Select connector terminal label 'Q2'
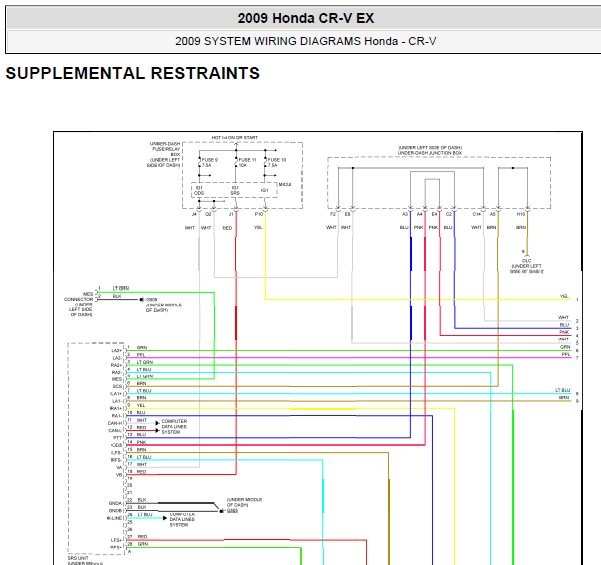 (x=208, y=214)
